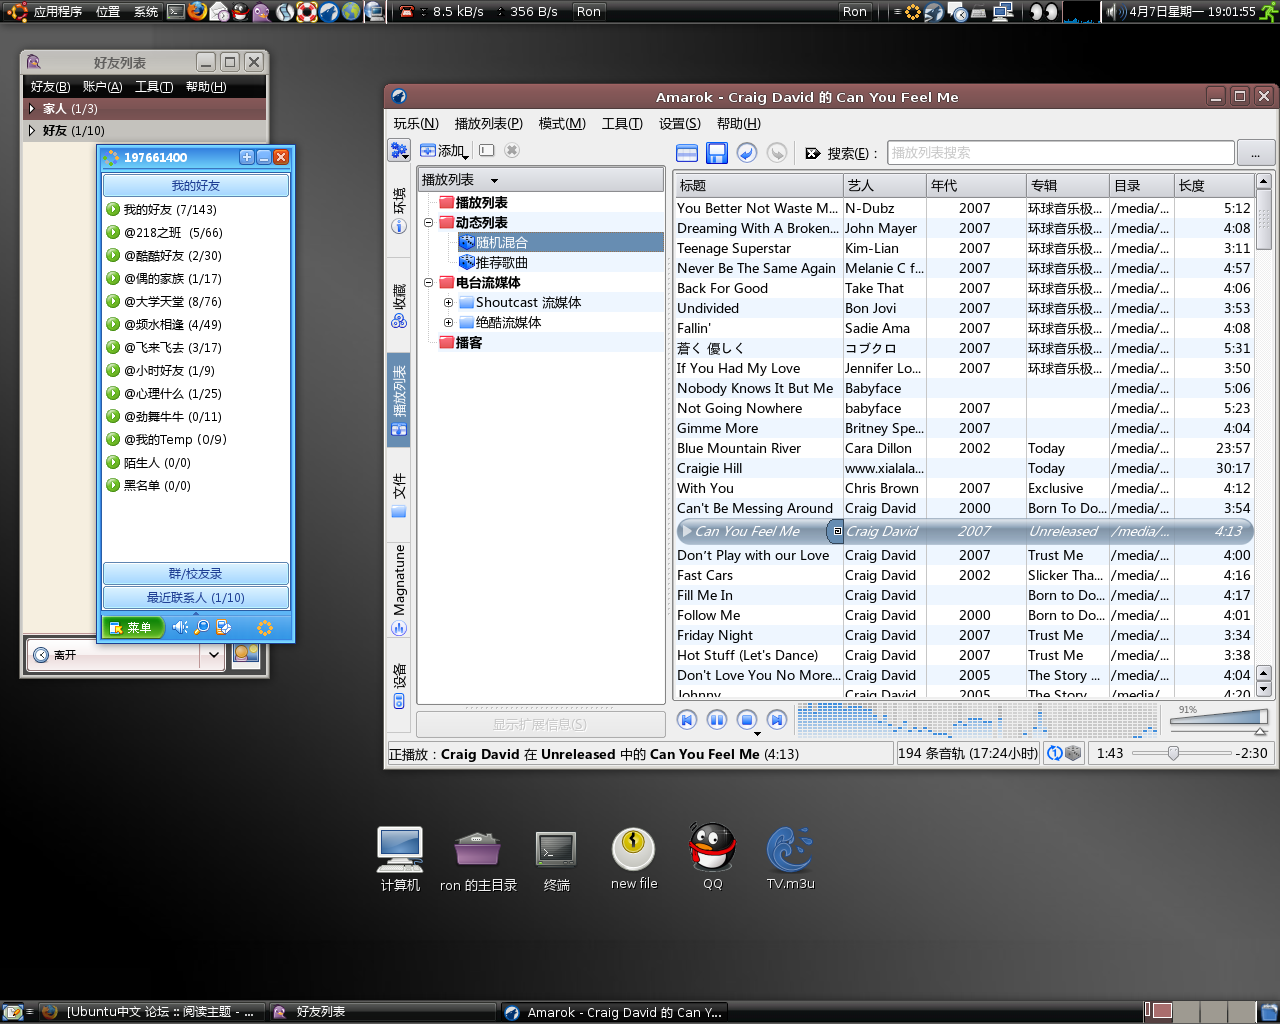The image size is (1280, 1024).
Task: Select the 播客 podcast tree item
Action: pyautogui.click(x=468, y=342)
